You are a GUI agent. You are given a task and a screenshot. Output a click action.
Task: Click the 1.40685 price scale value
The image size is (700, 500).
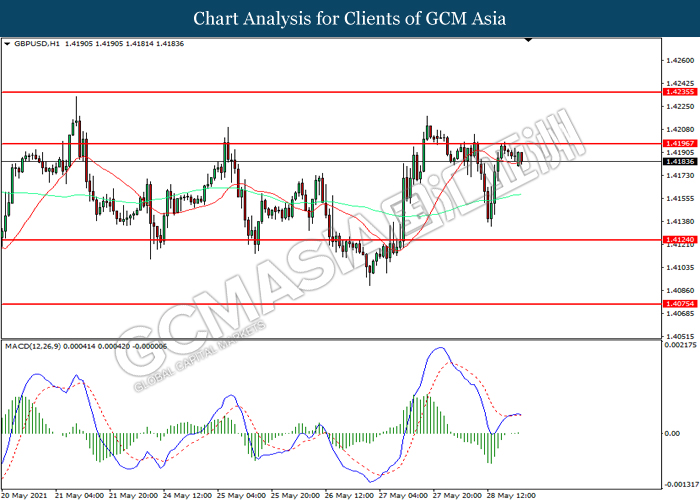[680, 314]
